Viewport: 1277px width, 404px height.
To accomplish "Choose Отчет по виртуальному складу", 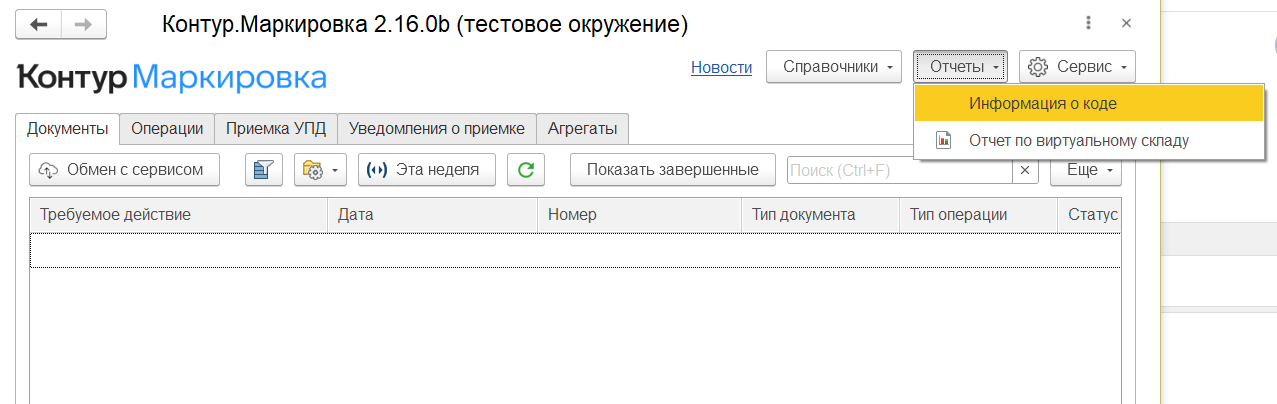I will [1089, 140].
